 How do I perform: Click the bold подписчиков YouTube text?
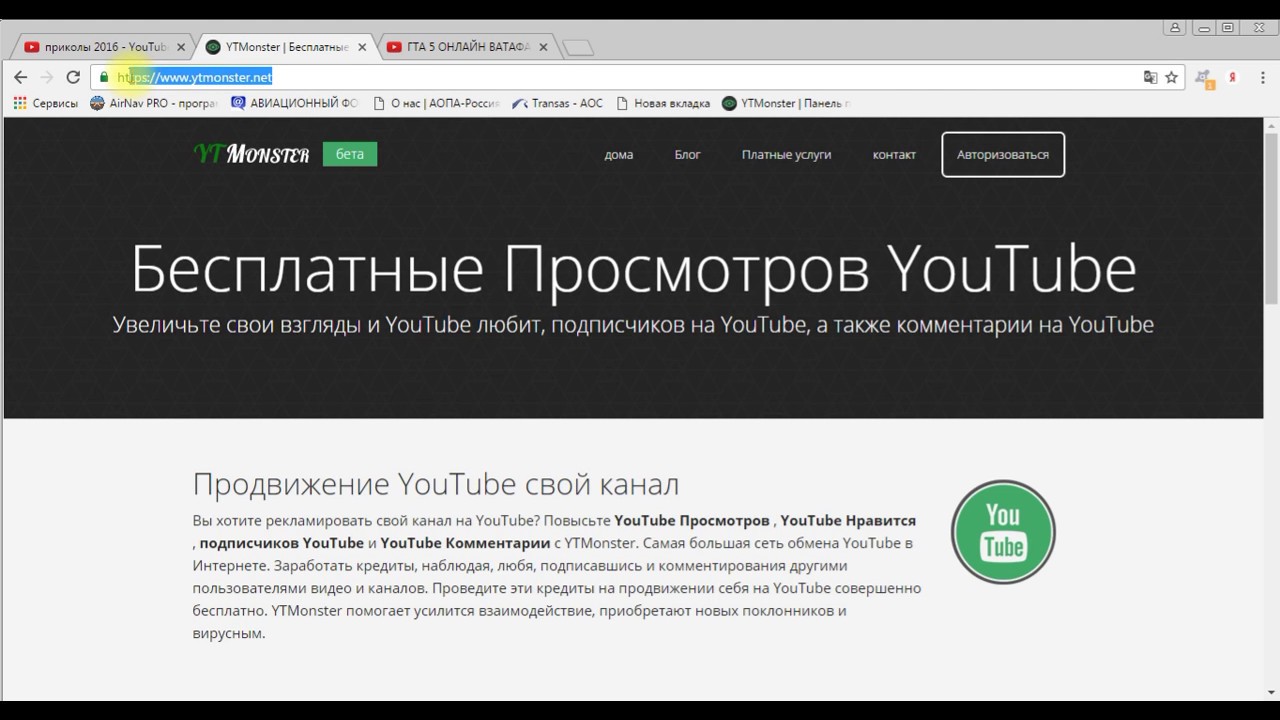(281, 543)
